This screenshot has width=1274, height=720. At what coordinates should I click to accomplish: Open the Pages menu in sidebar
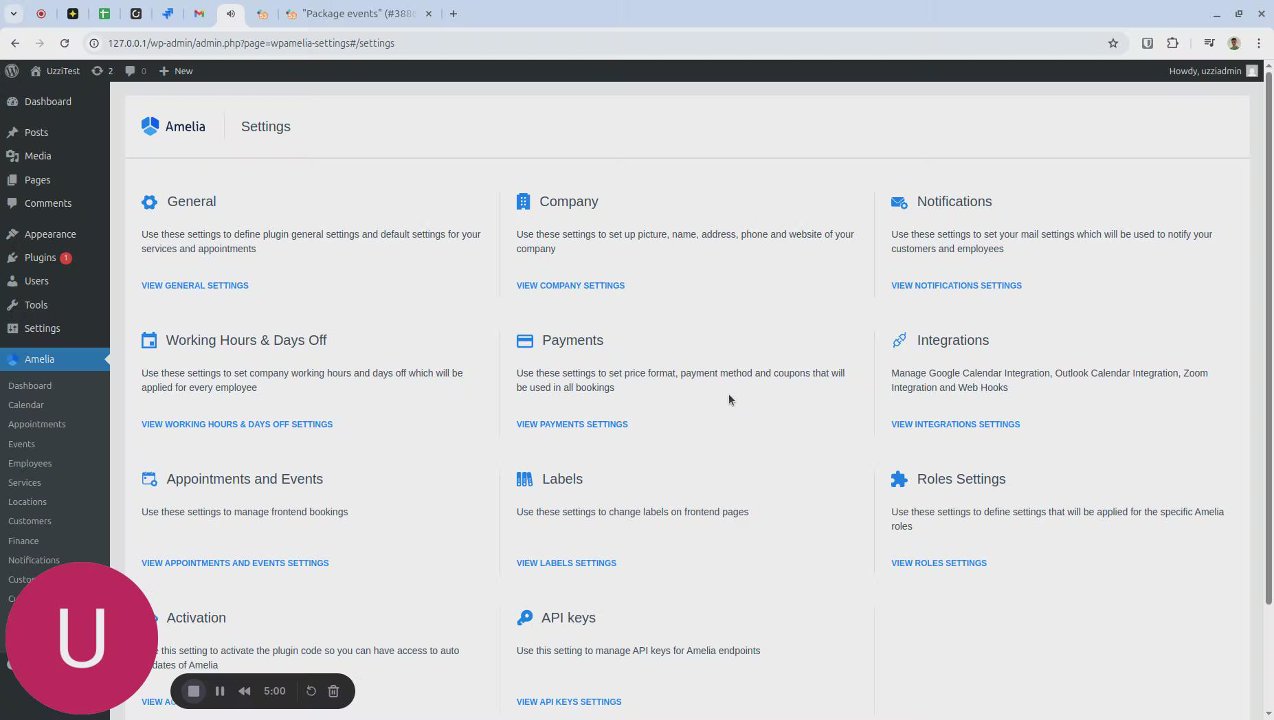pos(37,180)
